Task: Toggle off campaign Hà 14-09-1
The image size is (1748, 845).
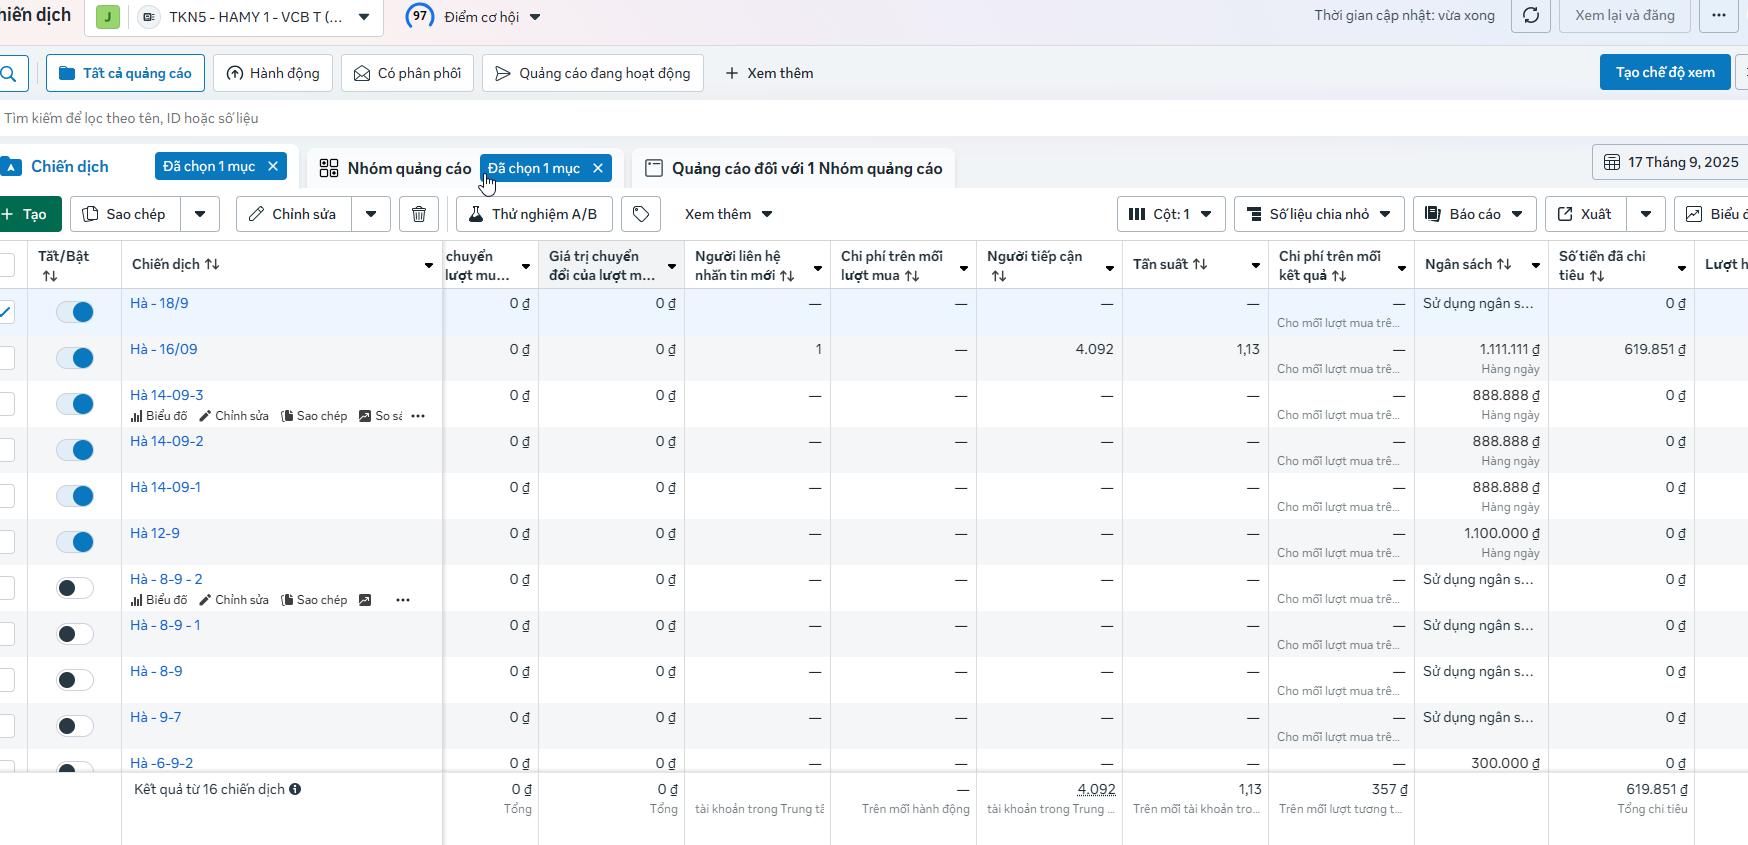Action: point(75,496)
